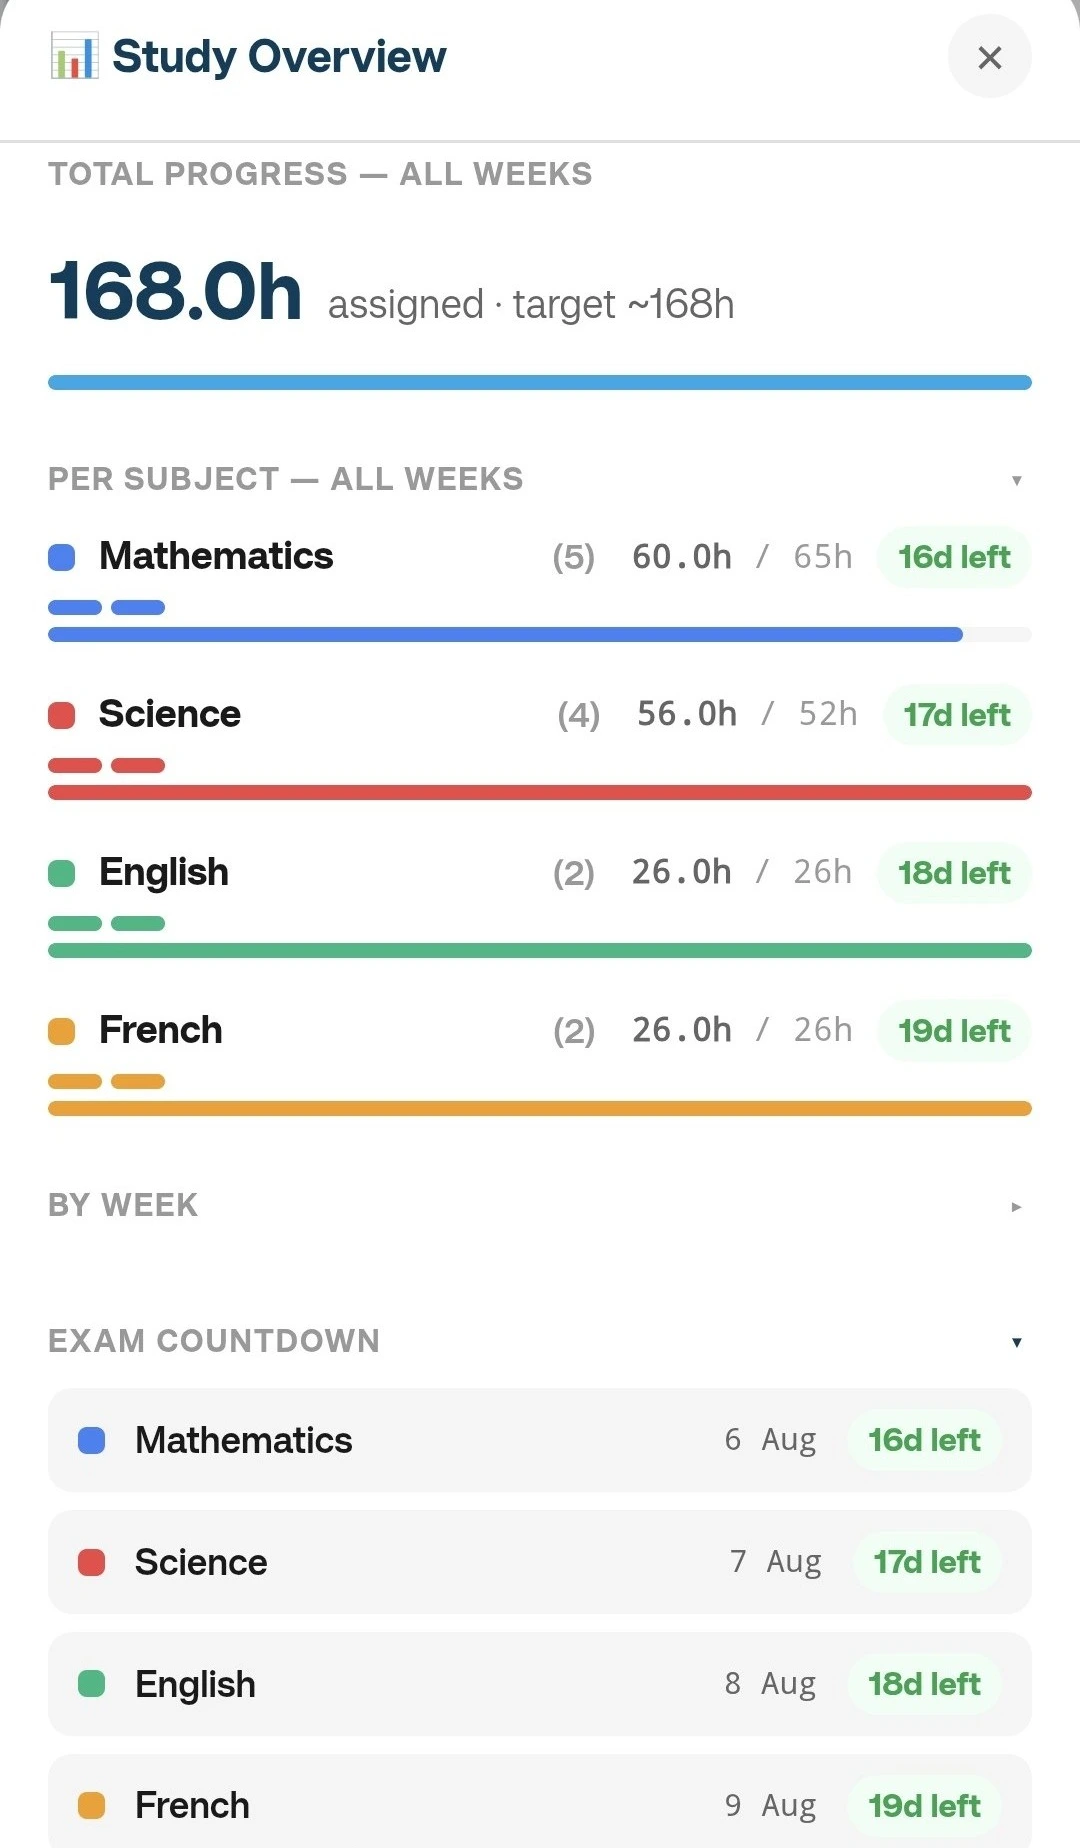Click Science 17d left badge in Per Subject
Viewport: 1080px width, 1848px height.
(x=957, y=715)
